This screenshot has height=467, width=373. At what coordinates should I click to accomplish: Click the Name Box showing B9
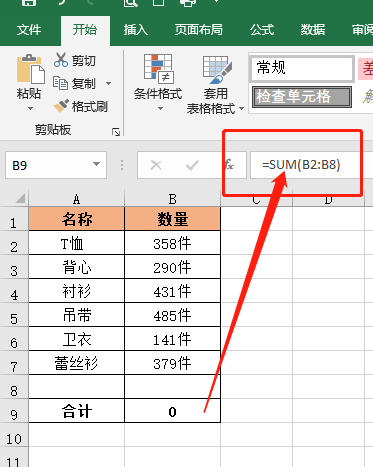pos(56,165)
